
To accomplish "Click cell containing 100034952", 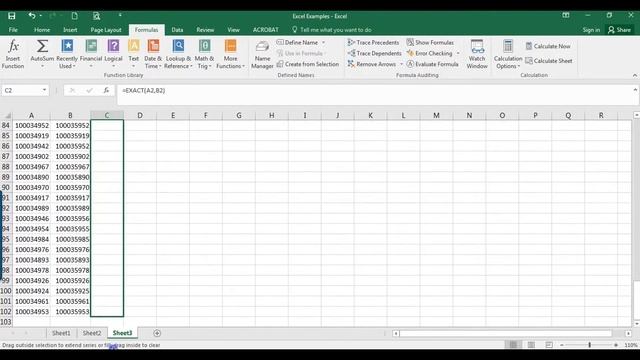I will tap(32, 125).
